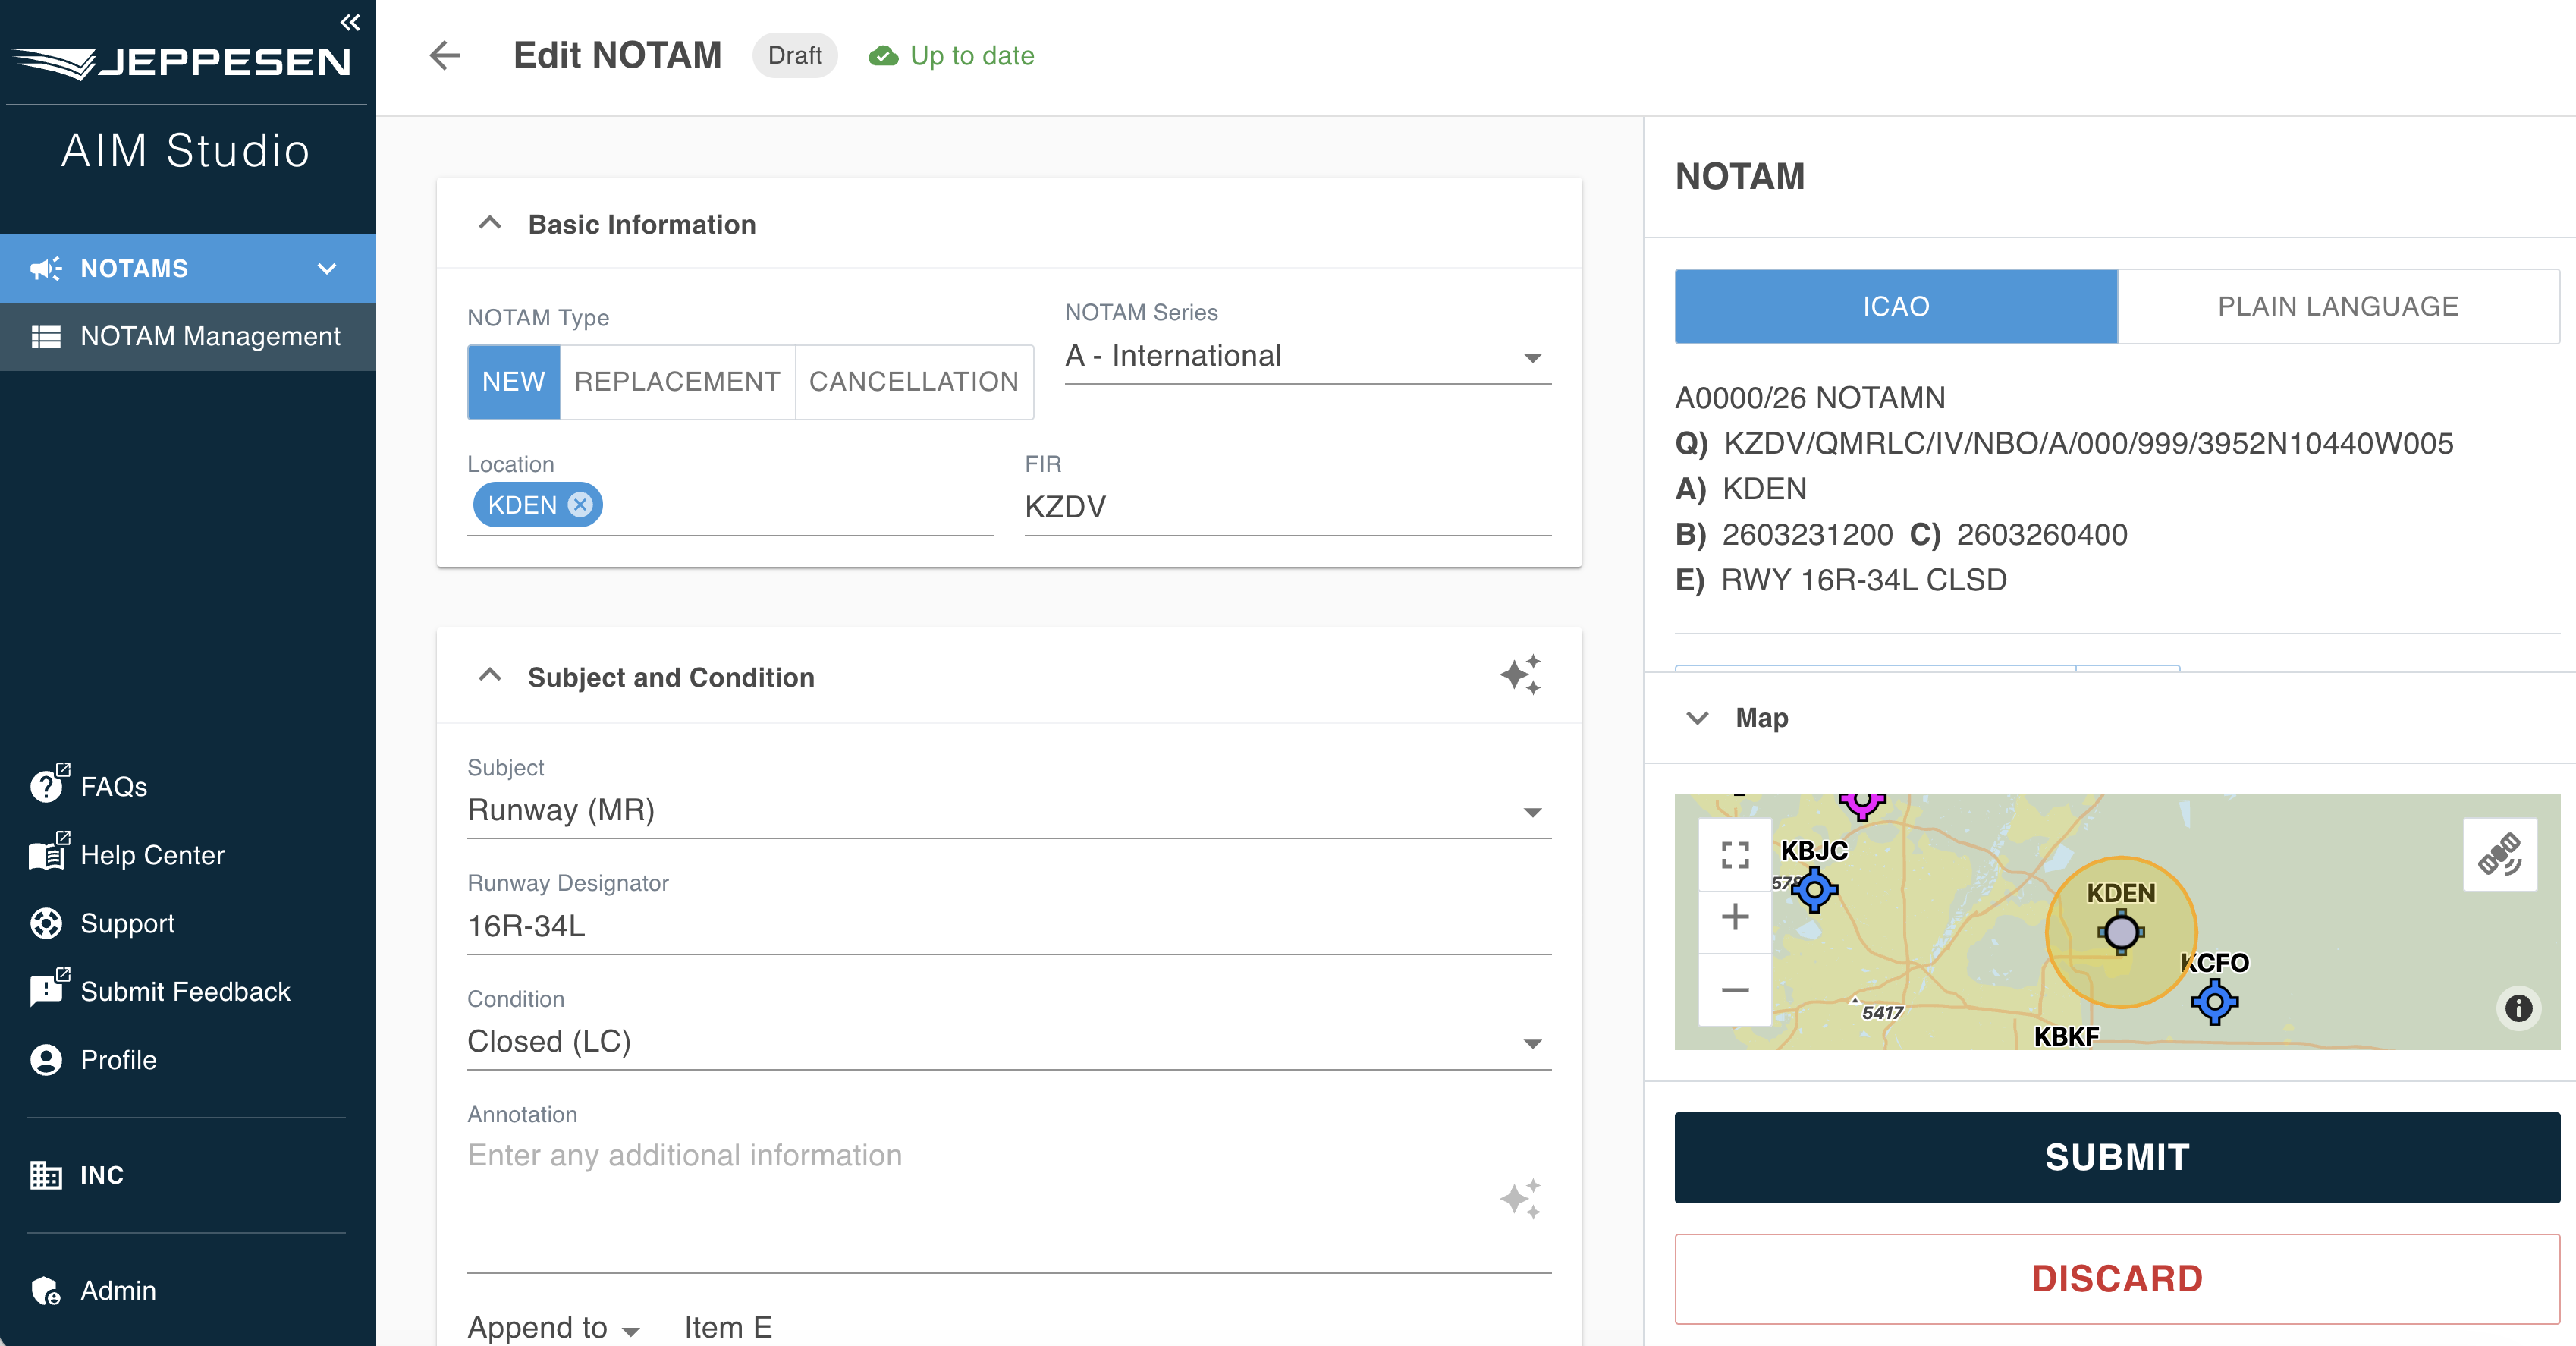
Task: Remove KDEN location chip
Action: [580, 505]
